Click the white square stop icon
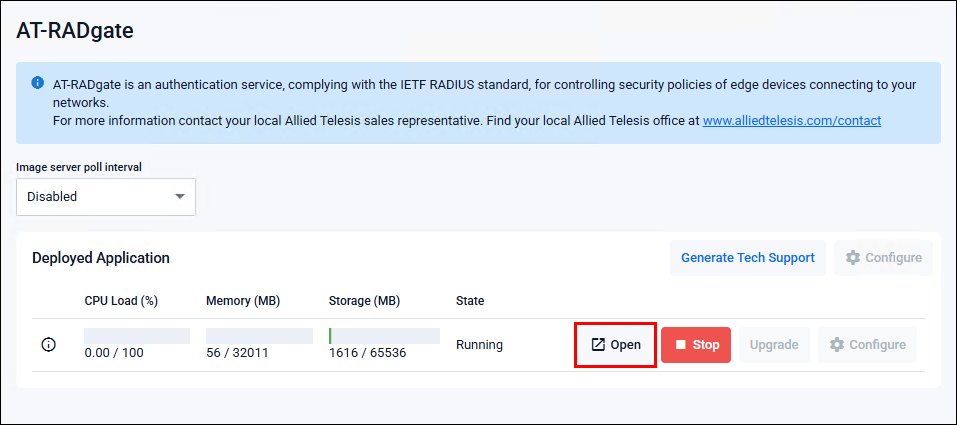 click(681, 345)
